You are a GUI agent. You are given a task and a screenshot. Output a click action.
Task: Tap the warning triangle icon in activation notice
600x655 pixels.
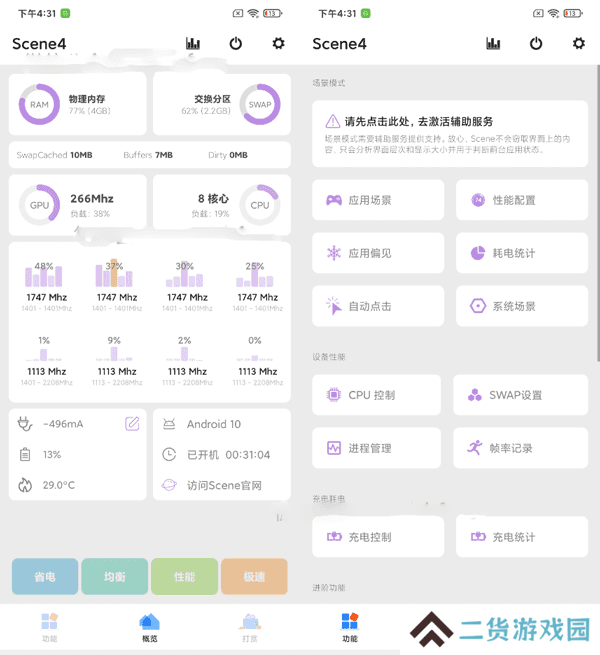[333, 121]
